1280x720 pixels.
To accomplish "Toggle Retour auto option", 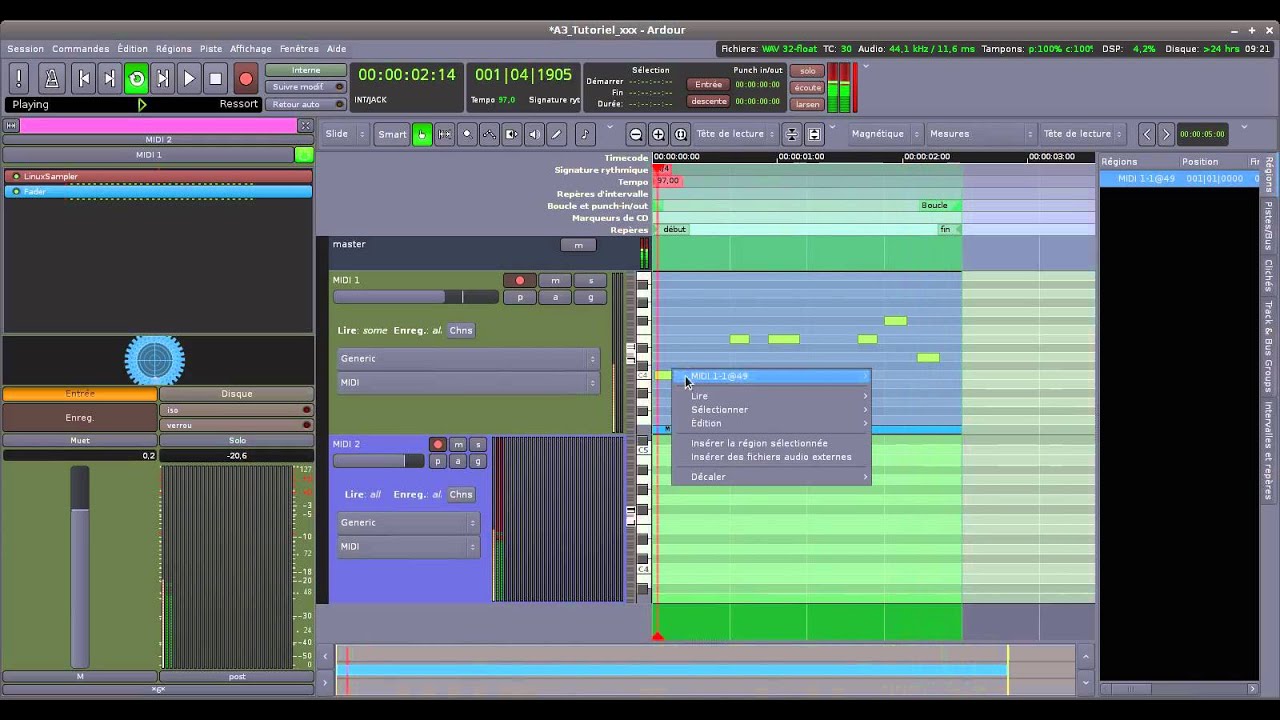I will click(x=305, y=104).
